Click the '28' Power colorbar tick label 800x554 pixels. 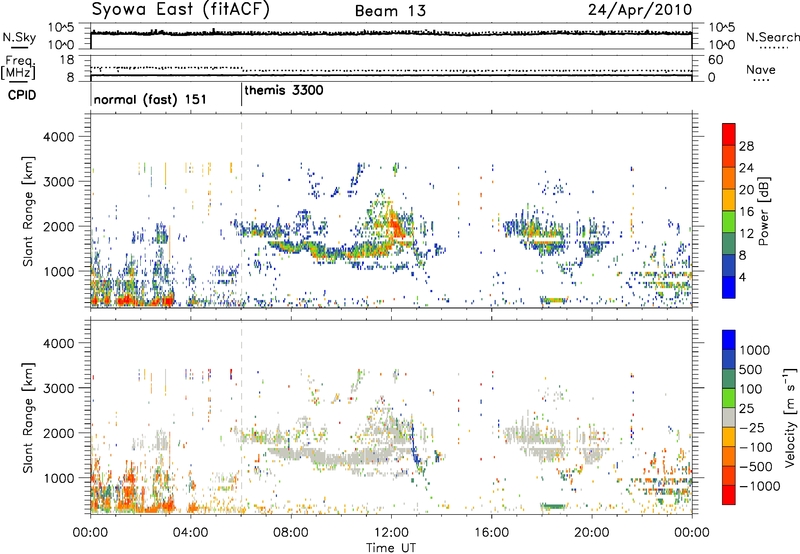[x=746, y=146]
